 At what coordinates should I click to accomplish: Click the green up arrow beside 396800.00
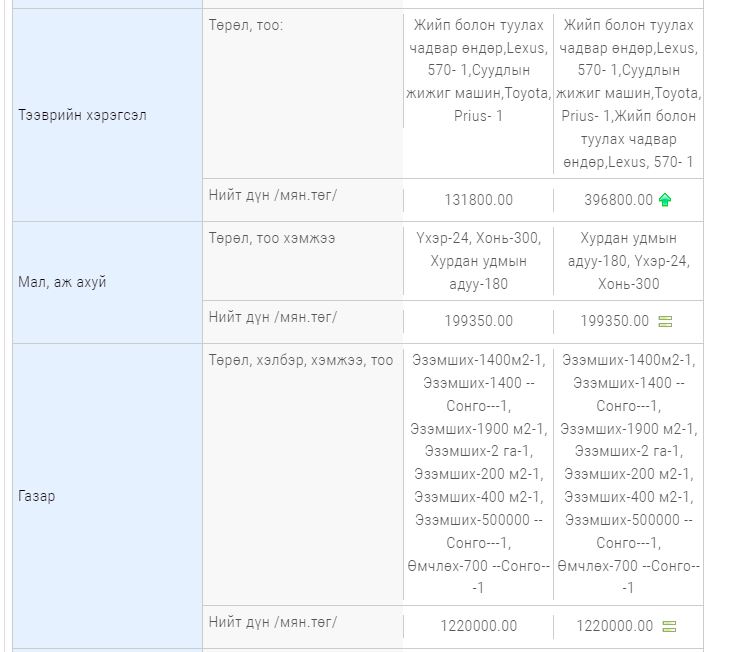click(x=665, y=200)
